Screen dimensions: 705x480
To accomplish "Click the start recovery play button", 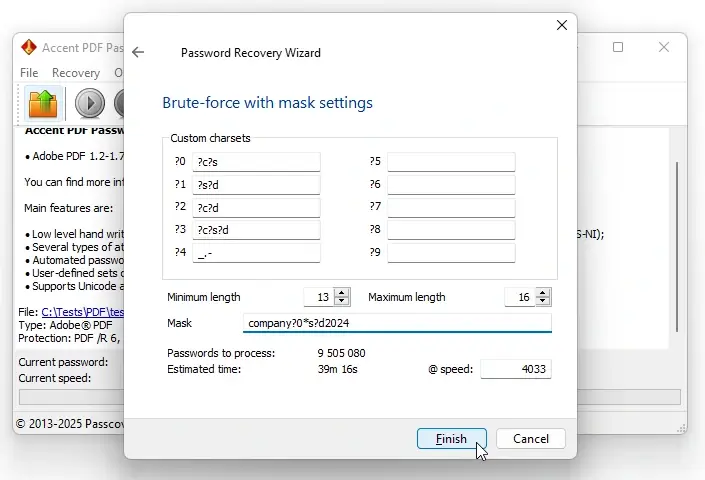I will pos(89,103).
